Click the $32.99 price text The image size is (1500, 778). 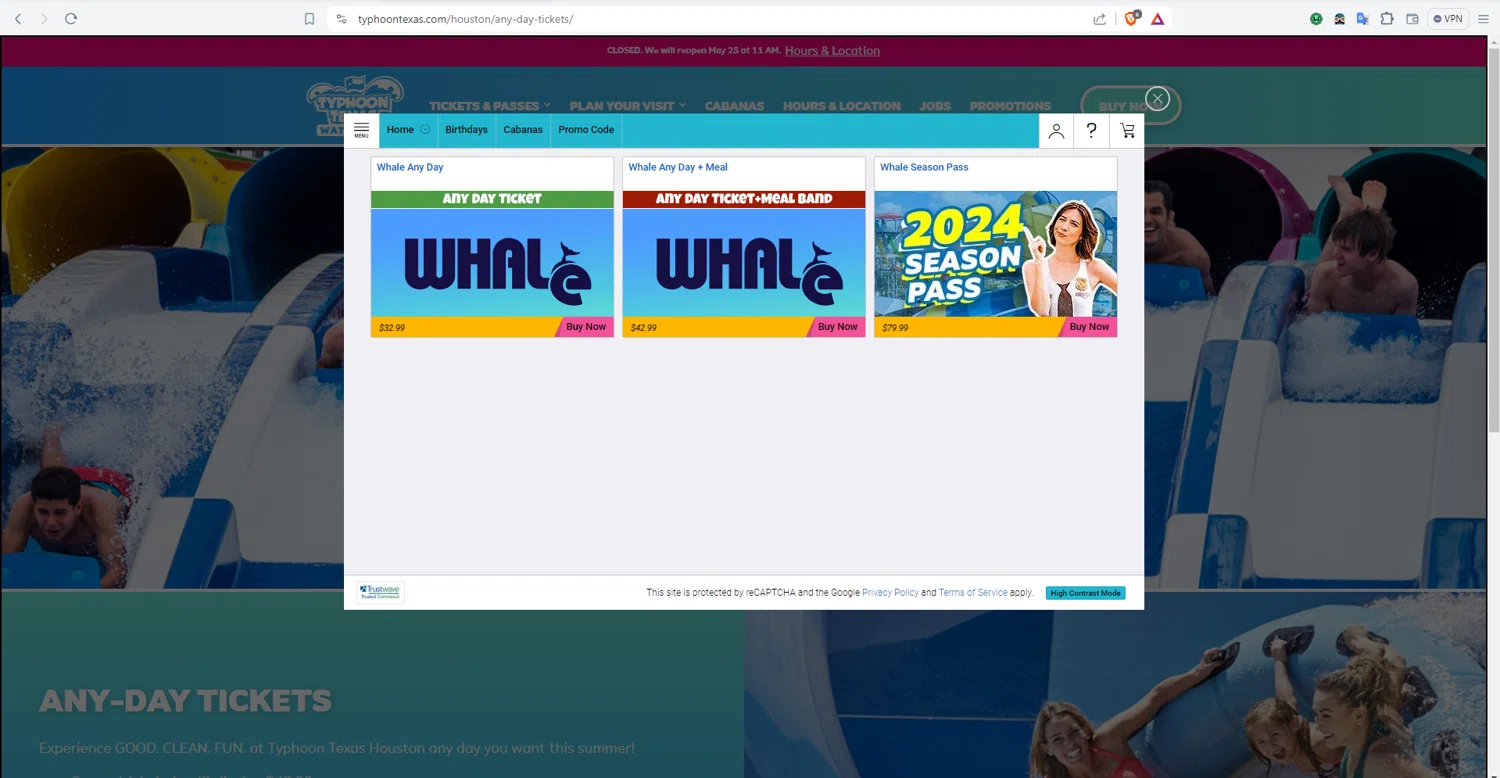click(x=392, y=328)
